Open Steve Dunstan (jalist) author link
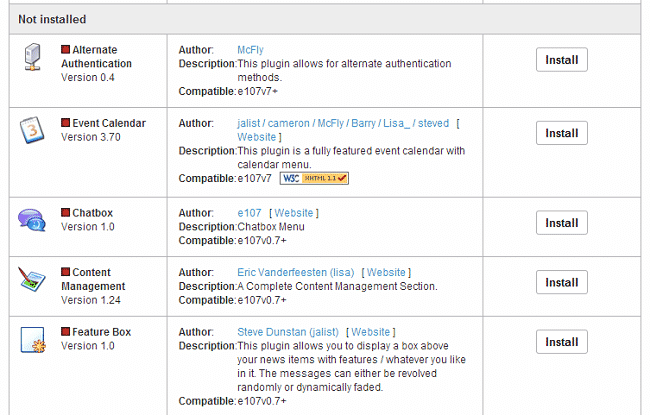 pyautogui.click(x=288, y=332)
